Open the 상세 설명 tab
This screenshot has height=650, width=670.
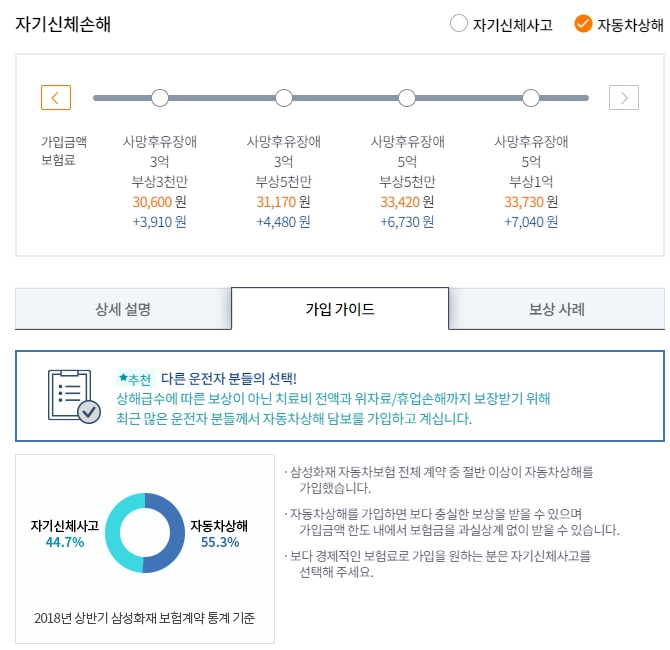click(123, 309)
